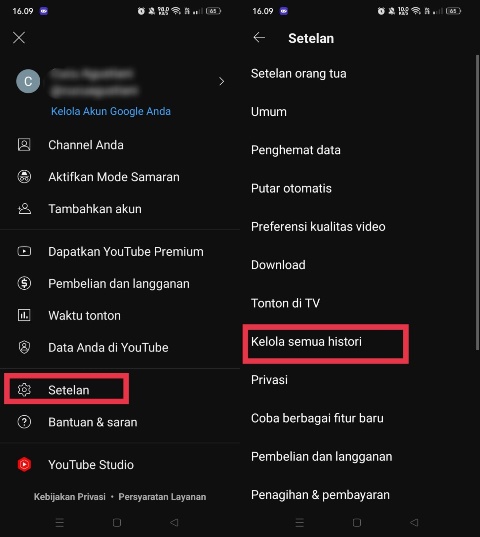
Task: Tap the shield icon for Data Anda di YouTube
Action: [24, 347]
